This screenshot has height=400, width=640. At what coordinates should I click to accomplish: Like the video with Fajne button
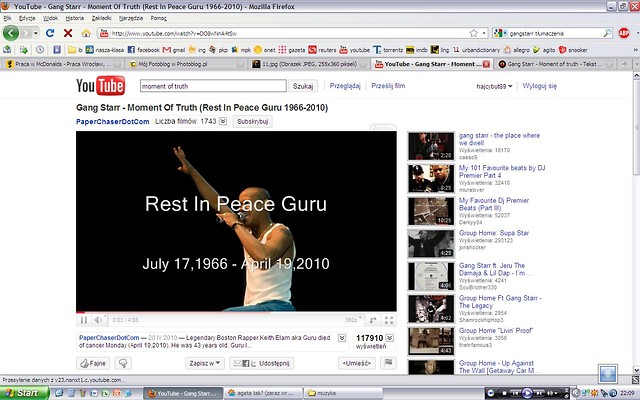point(93,363)
